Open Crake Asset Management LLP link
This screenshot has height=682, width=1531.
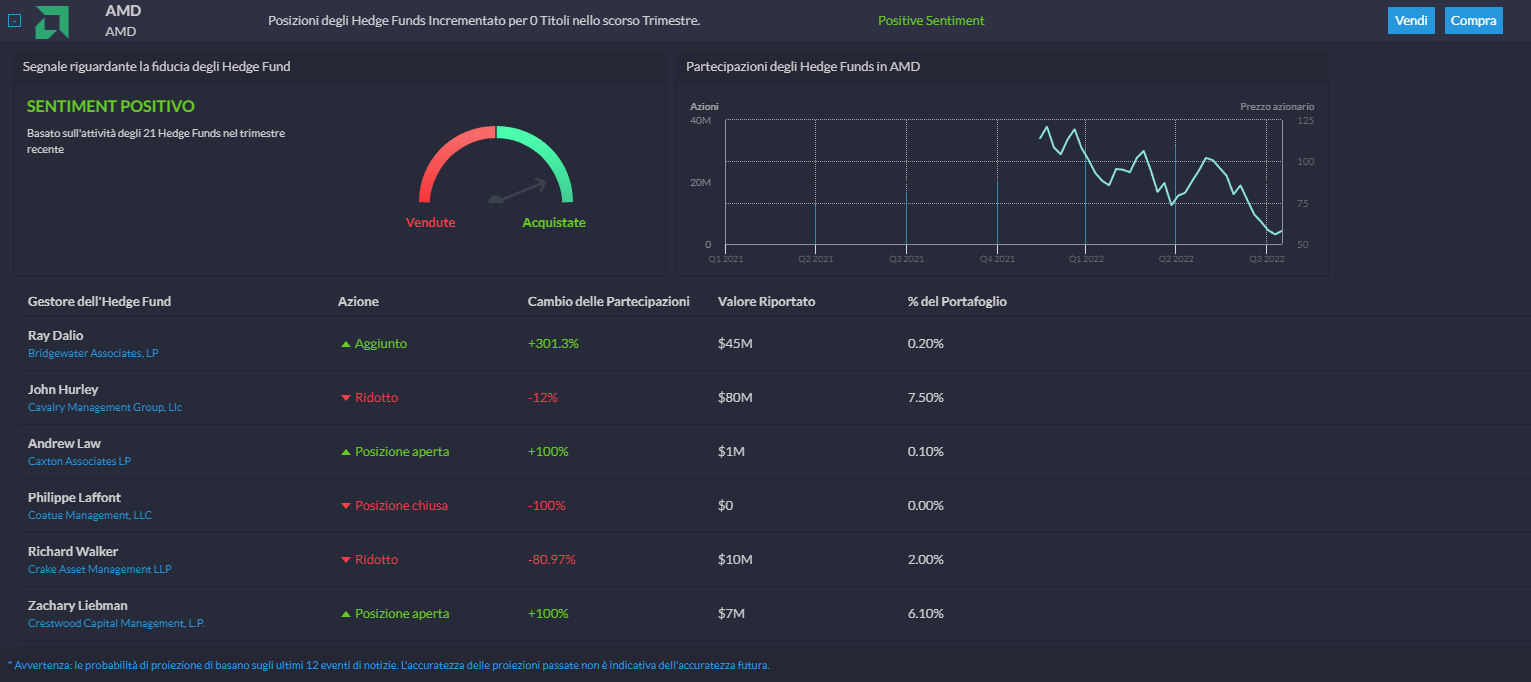(x=100, y=569)
